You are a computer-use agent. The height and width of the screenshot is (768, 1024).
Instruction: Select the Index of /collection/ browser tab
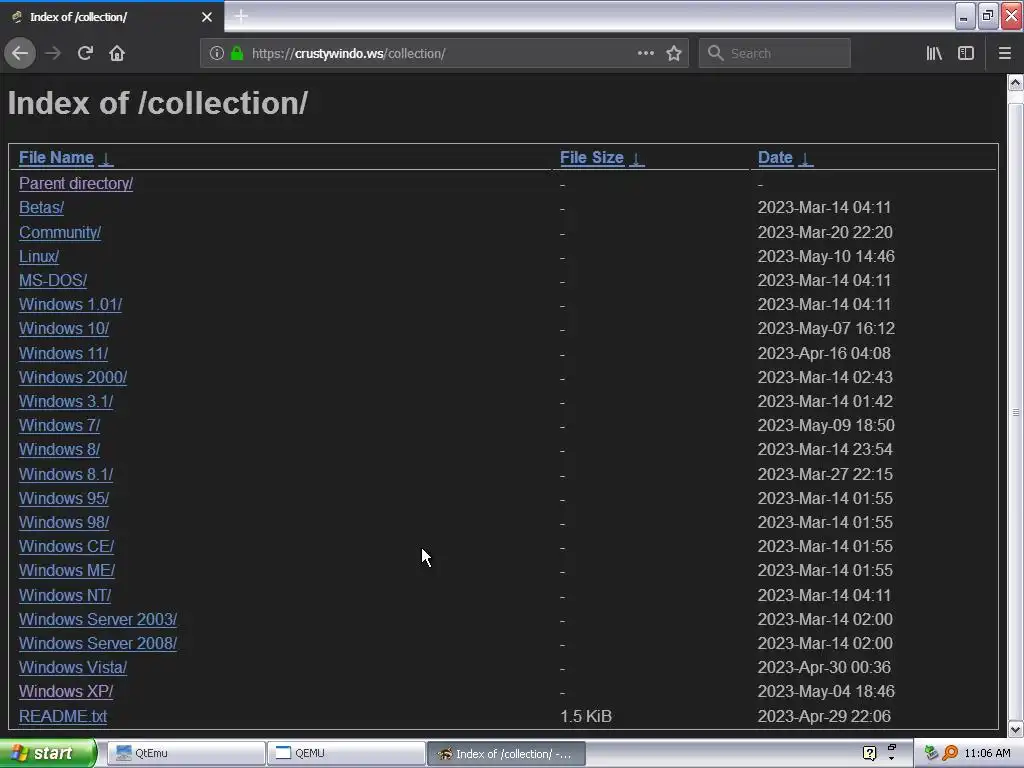112,17
